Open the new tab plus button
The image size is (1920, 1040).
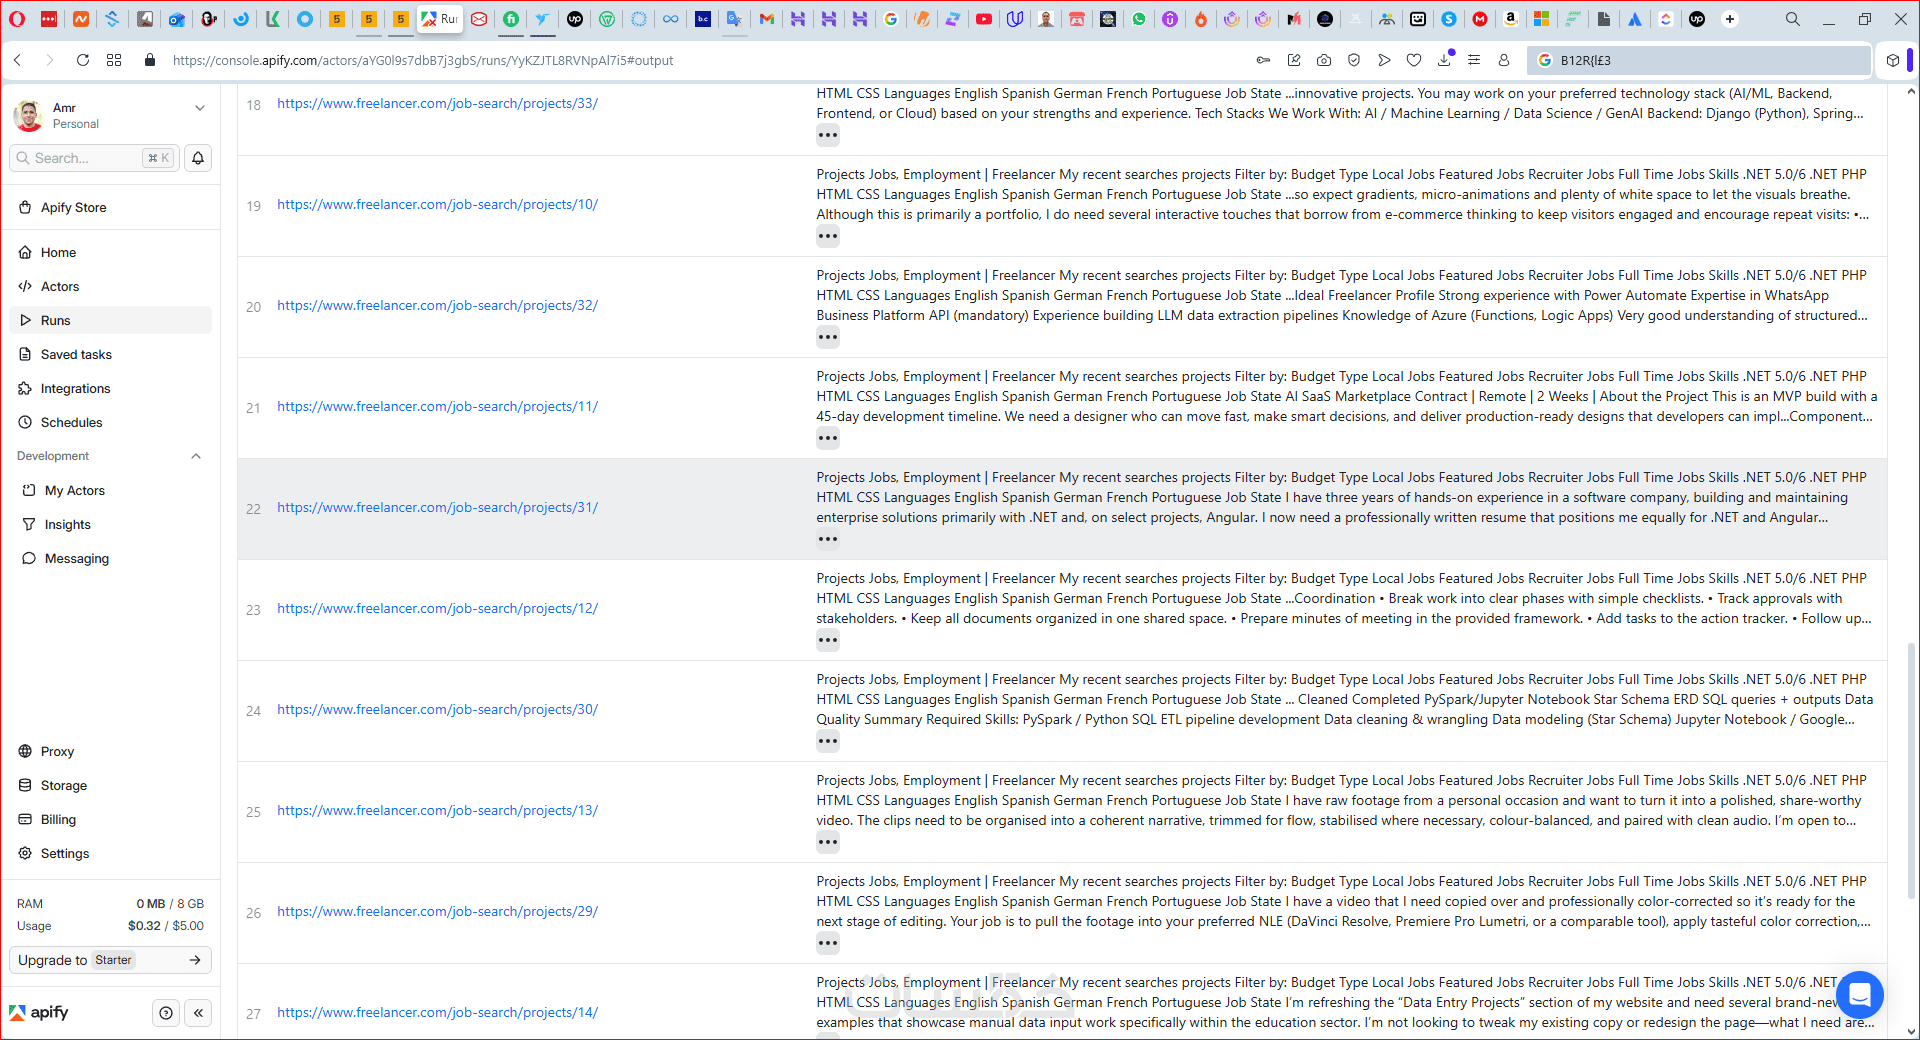click(1729, 19)
